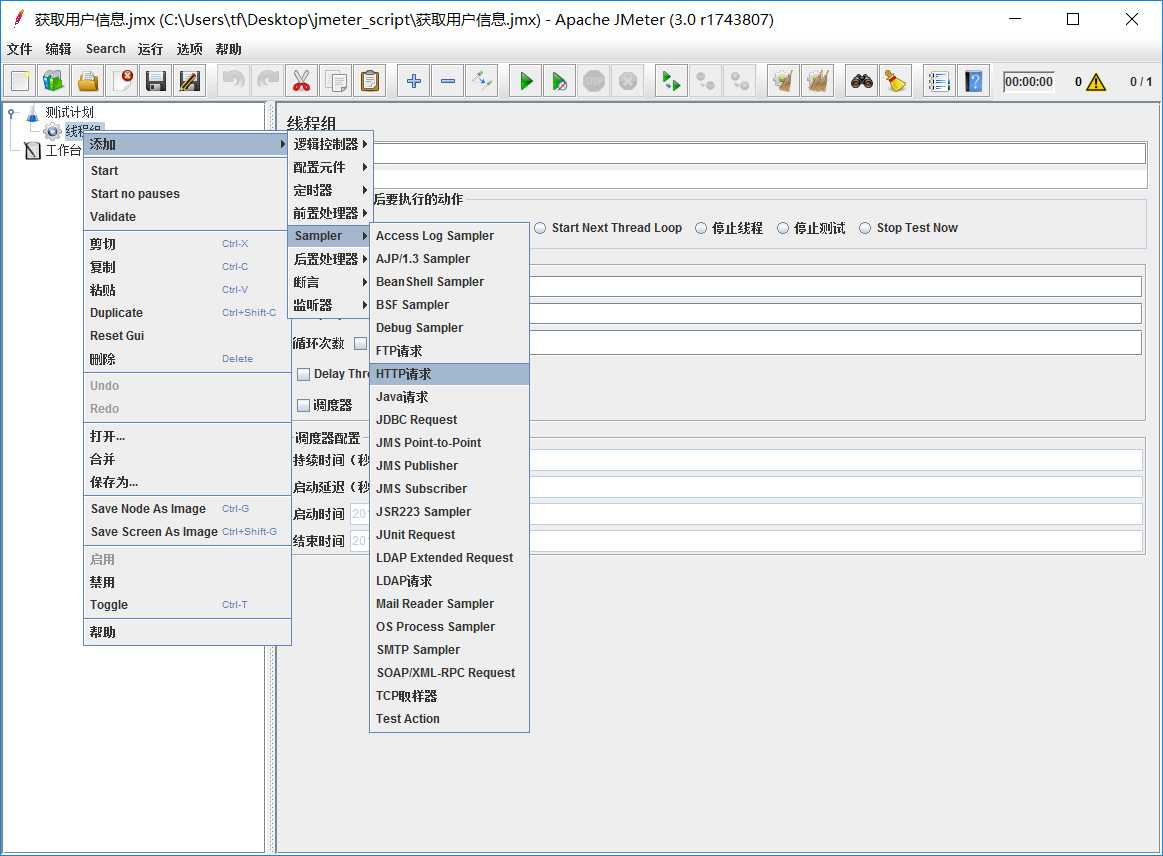Save the test plan with floppy icon

[156, 81]
